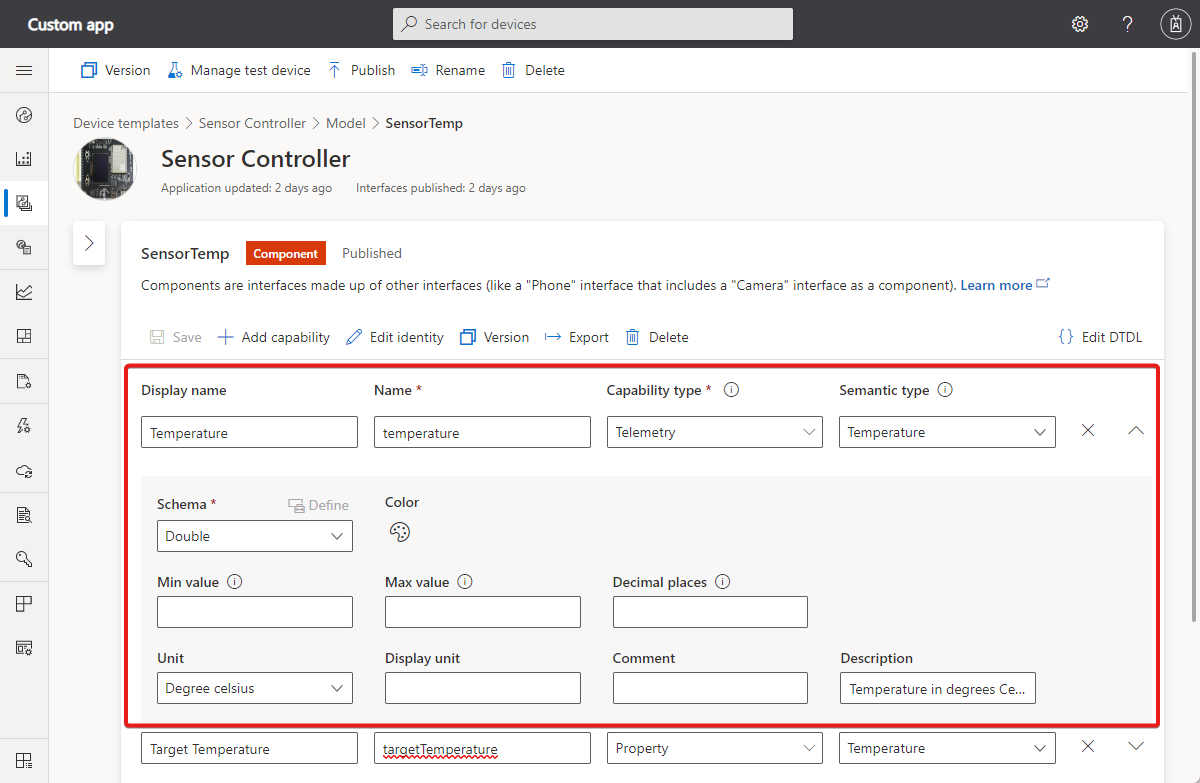Expand the side panel chevron
Screen dimensions: 1200x783
(x=89, y=243)
